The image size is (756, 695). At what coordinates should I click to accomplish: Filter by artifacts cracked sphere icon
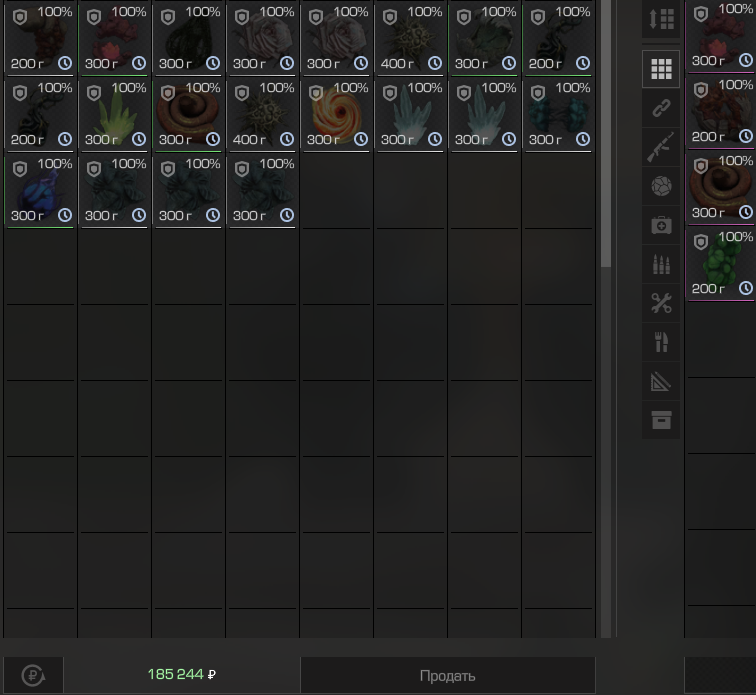tap(661, 186)
